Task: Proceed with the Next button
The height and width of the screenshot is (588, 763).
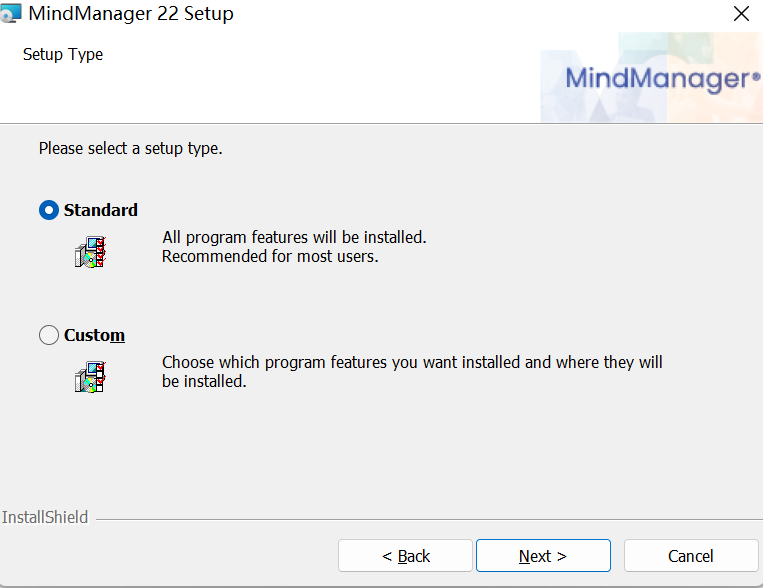Action: click(543, 556)
